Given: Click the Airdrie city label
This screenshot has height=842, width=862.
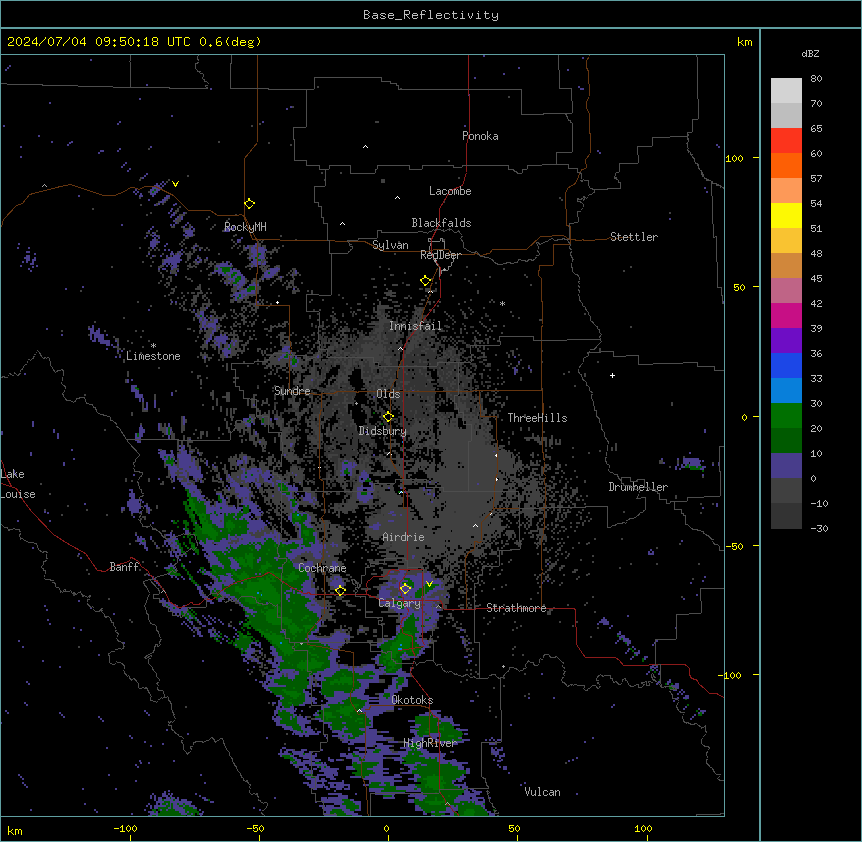Looking at the screenshot, I should (x=403, y=537).
